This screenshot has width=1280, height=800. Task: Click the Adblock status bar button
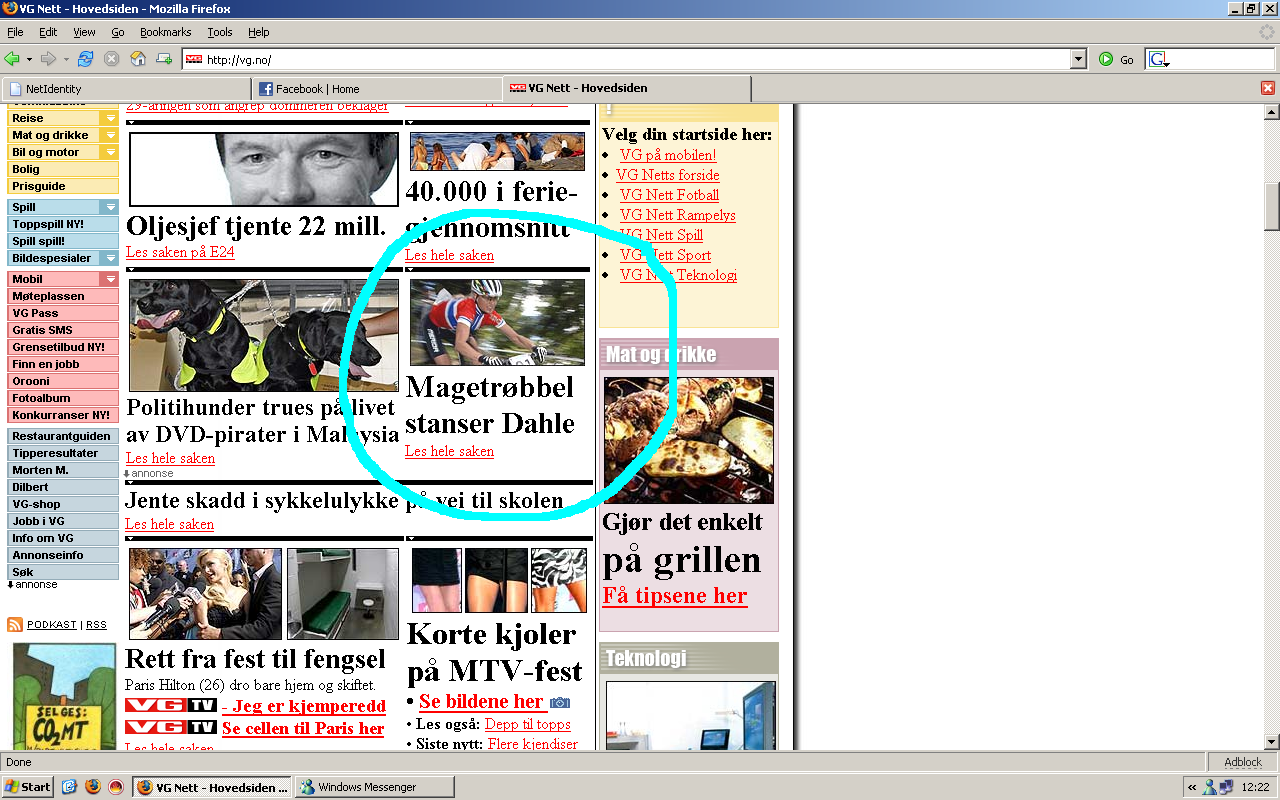[1243, 762]
